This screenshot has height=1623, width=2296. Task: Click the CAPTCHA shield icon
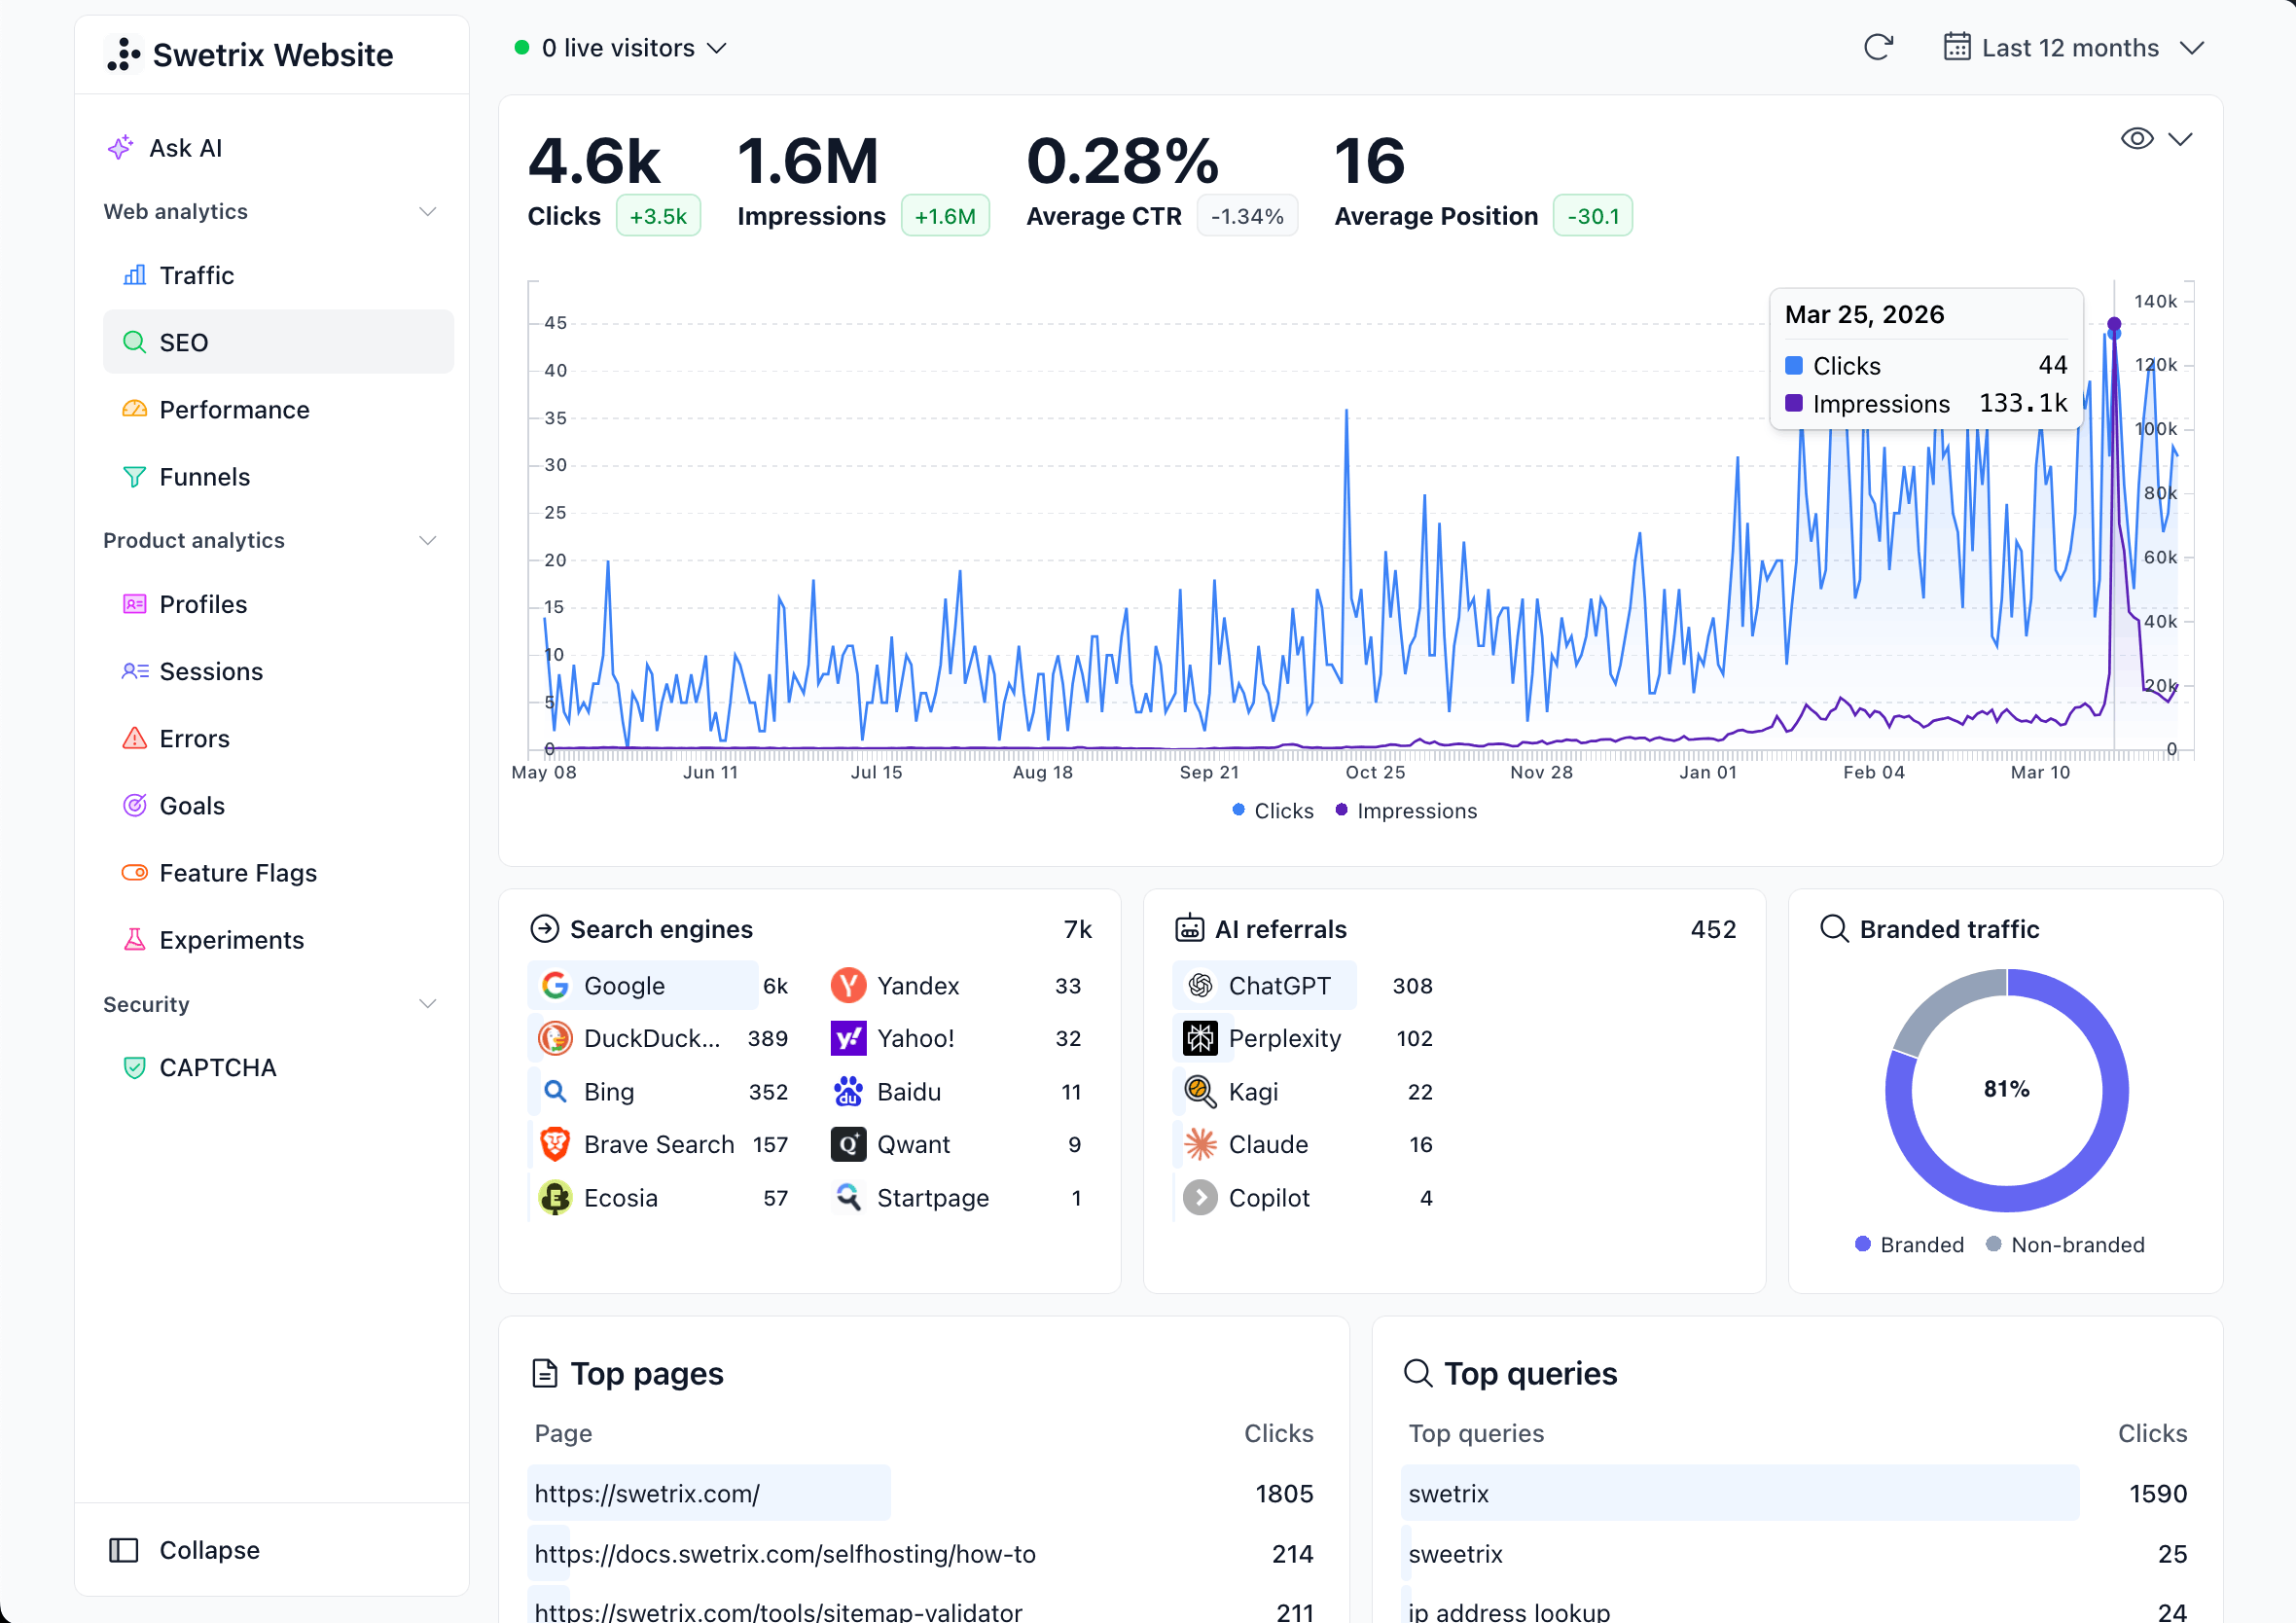pyautogui.click(x=134, y=1068)
